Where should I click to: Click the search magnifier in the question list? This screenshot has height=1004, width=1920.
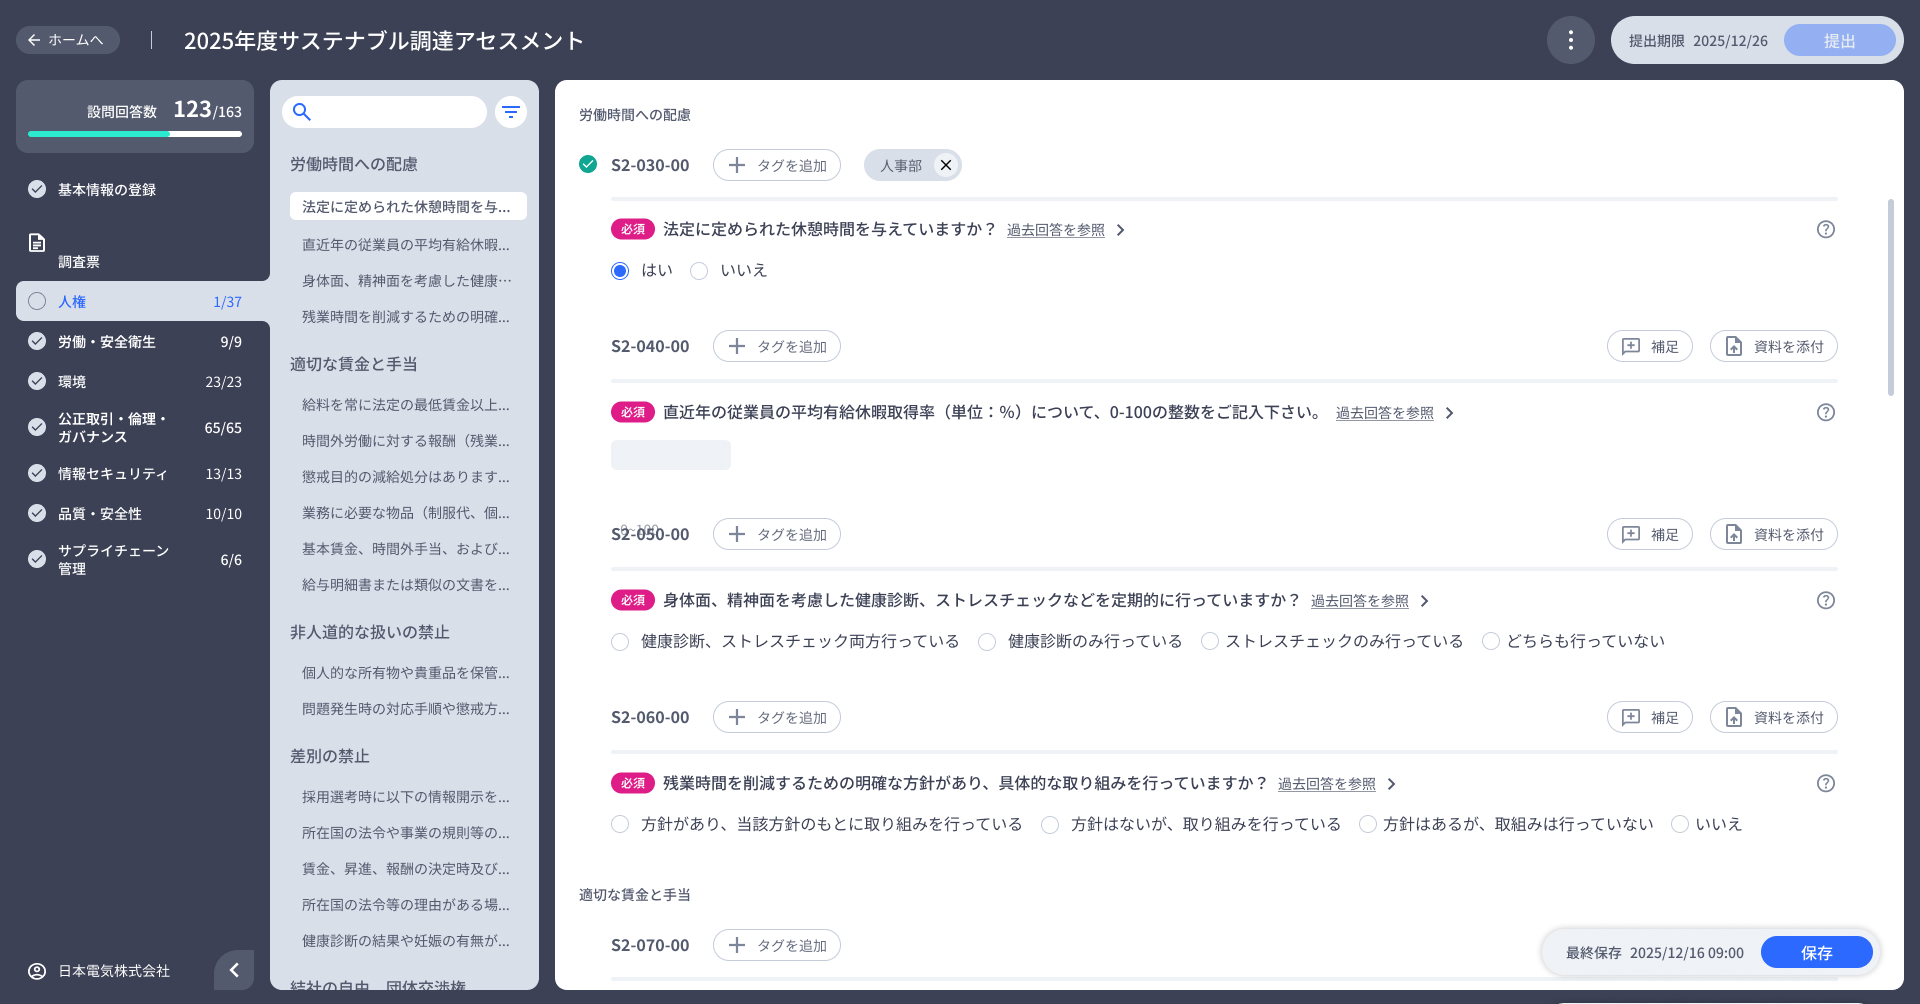(x=302, y=111)
